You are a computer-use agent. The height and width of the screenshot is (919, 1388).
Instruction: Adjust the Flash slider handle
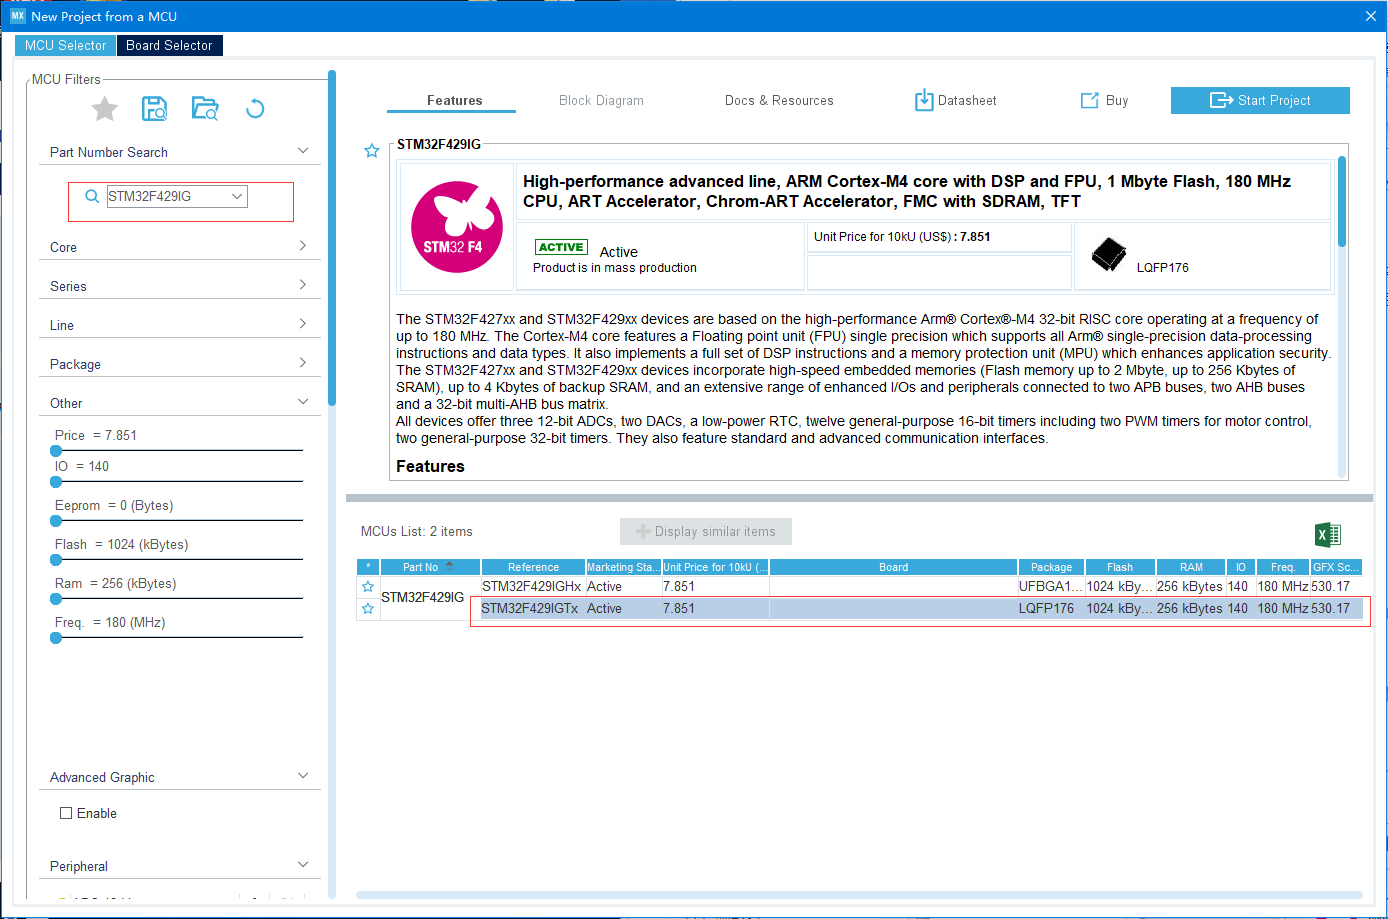tap(56, 560)
